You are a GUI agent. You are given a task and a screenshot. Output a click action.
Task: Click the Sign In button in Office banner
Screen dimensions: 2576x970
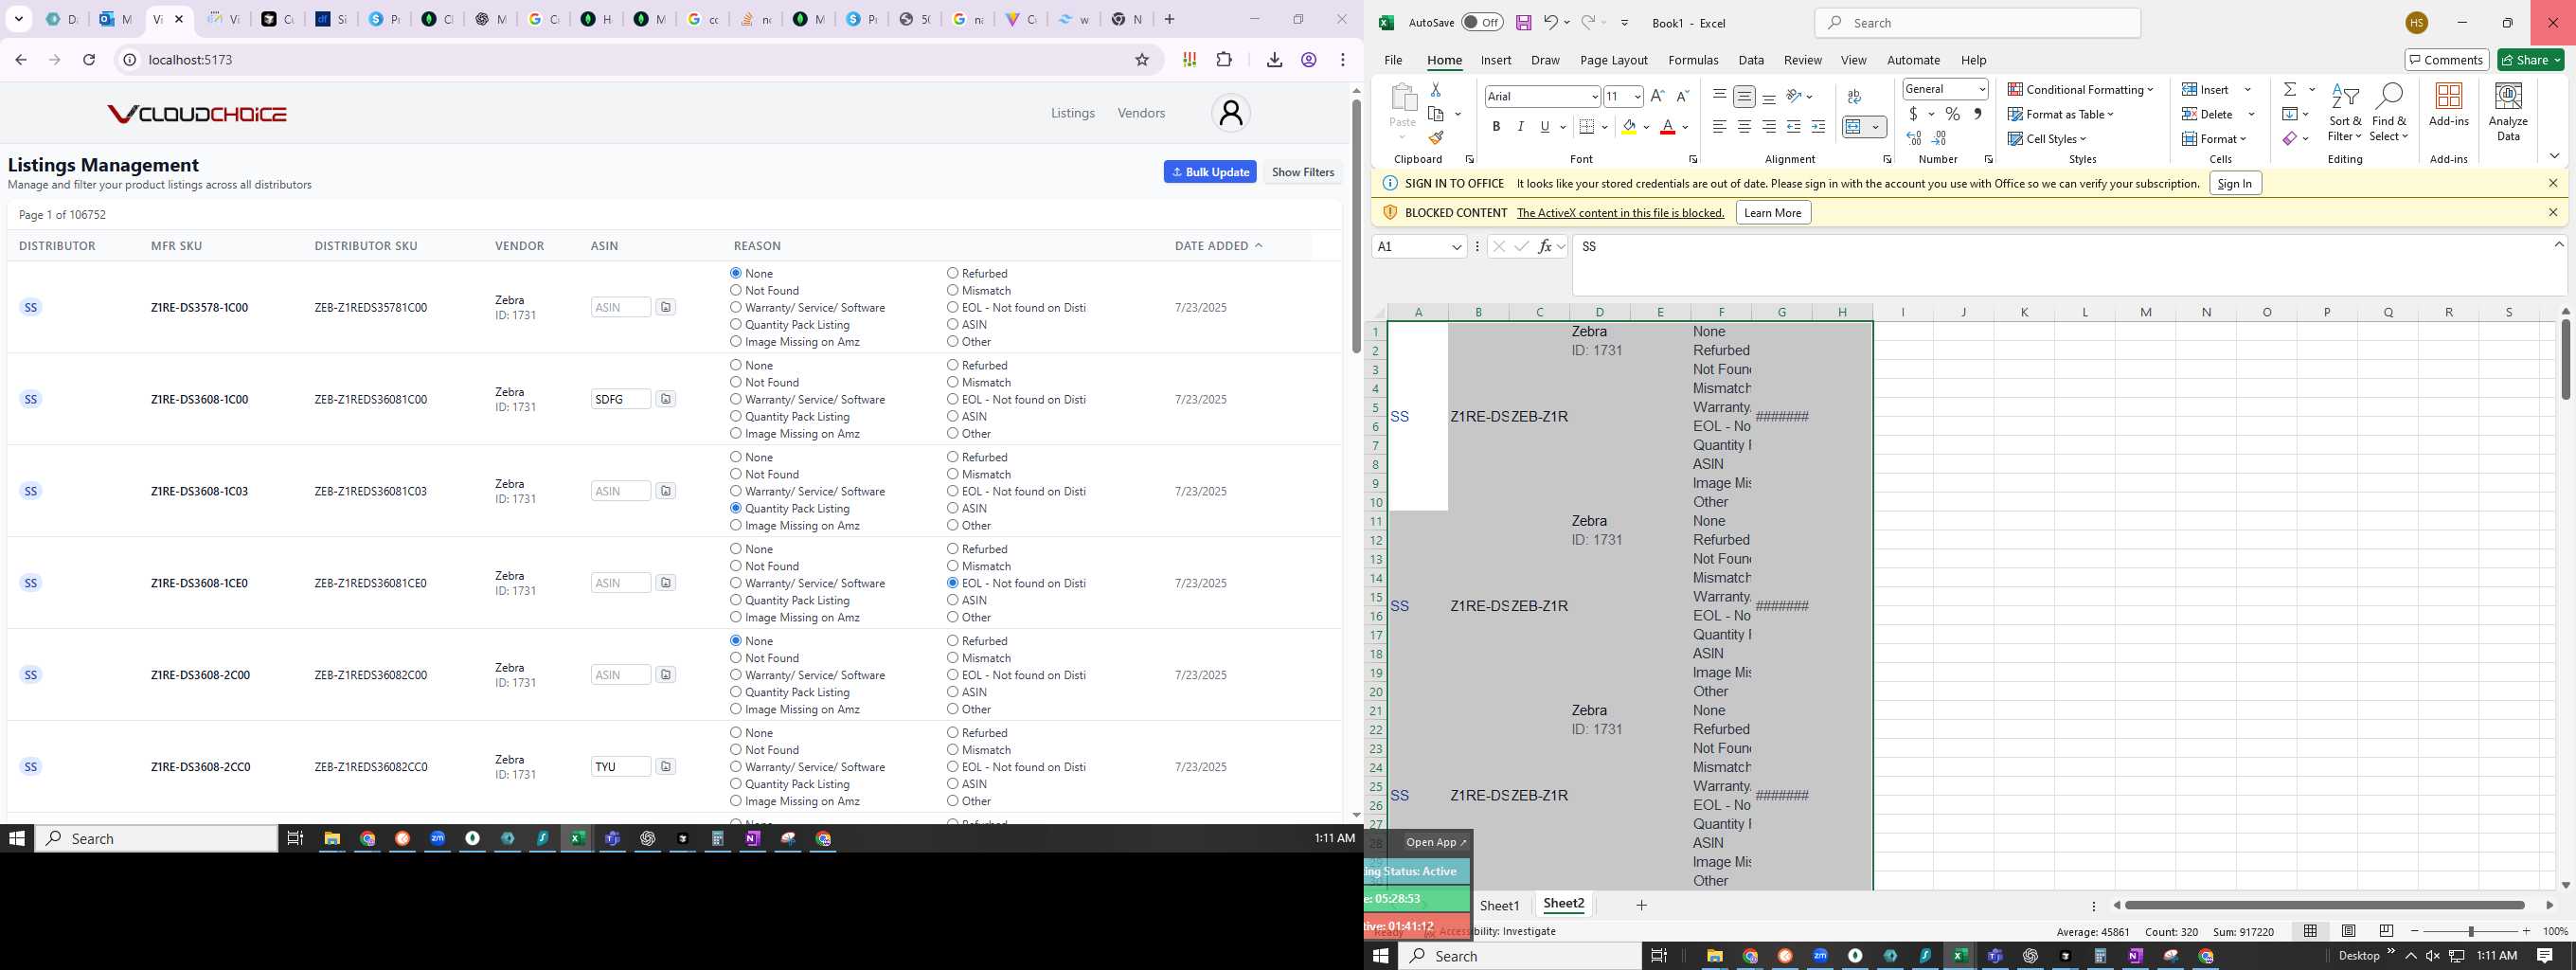(2234, 183)
